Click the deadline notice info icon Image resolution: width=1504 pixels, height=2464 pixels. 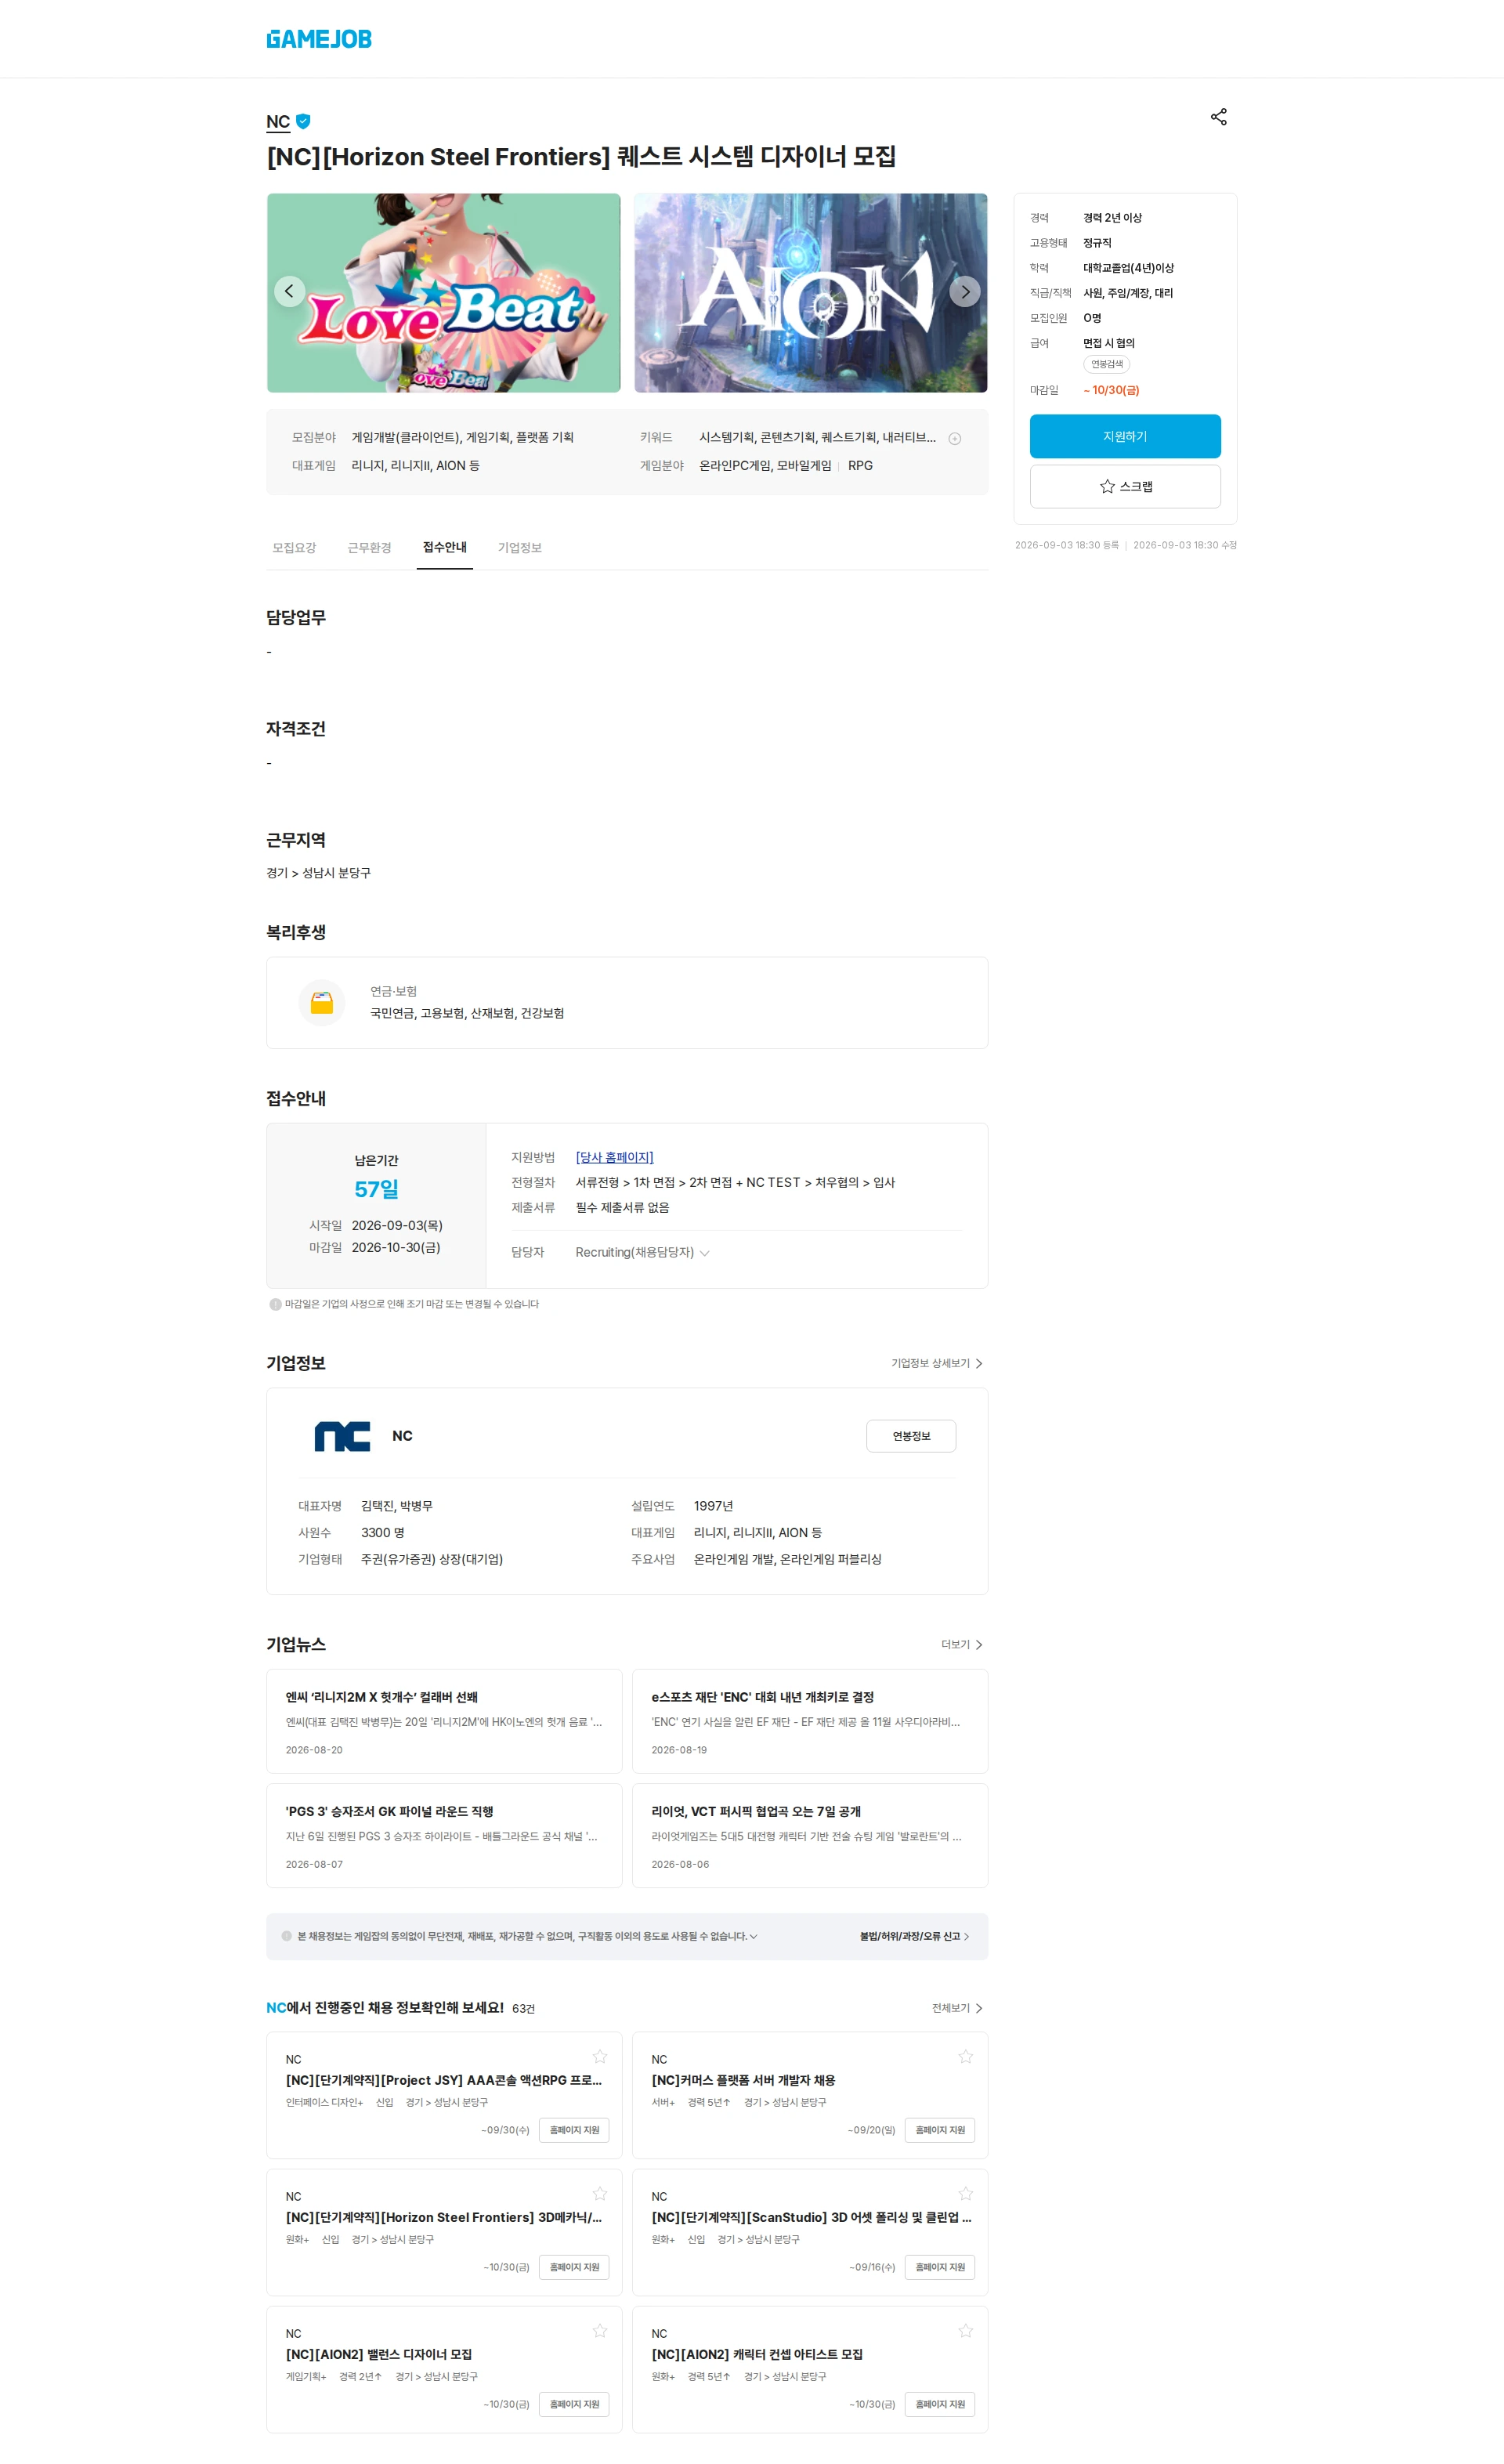coord(275,1304)
